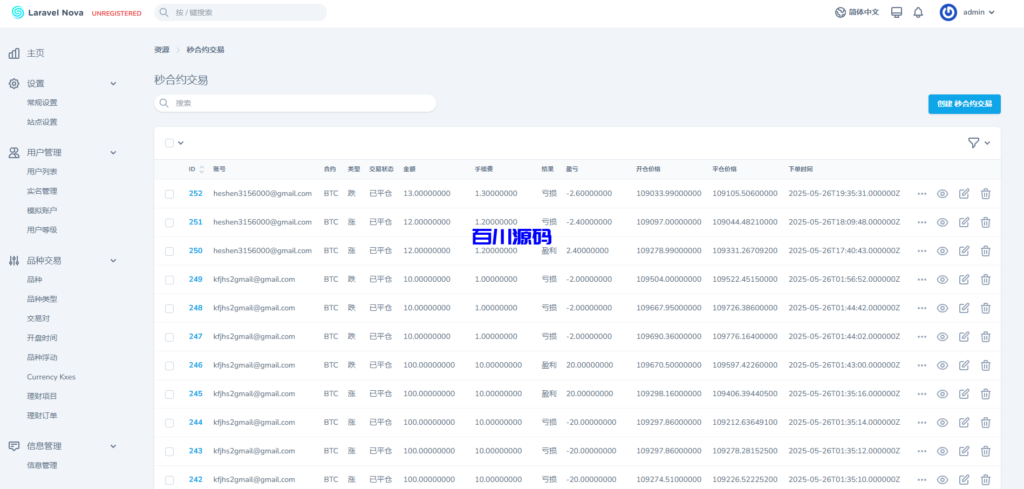
Task: Go to 理财订单 sidebar item
Action: coord(42,415)
